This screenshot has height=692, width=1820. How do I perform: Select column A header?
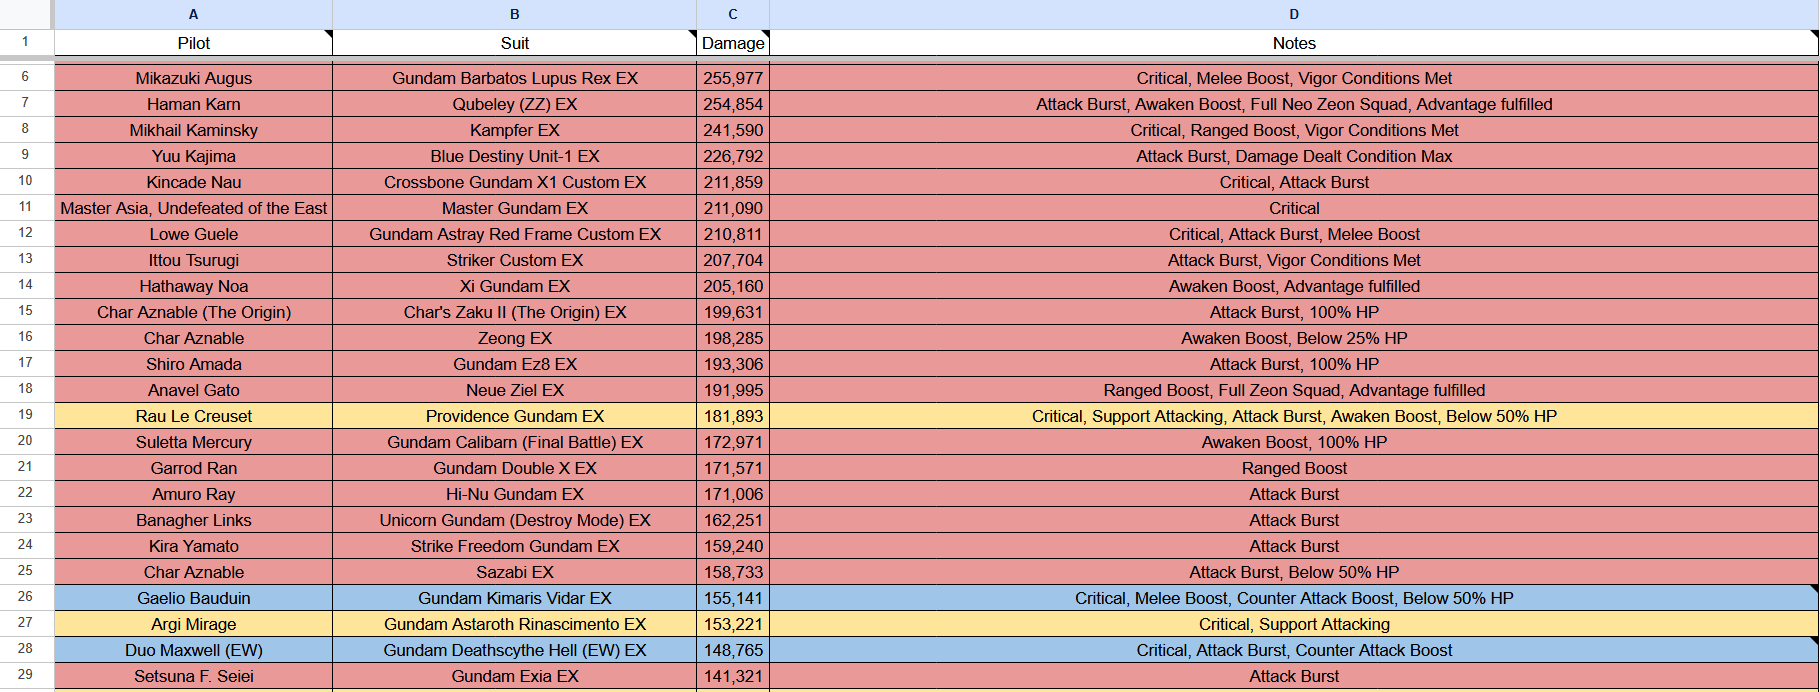click(x=193, y=14)
